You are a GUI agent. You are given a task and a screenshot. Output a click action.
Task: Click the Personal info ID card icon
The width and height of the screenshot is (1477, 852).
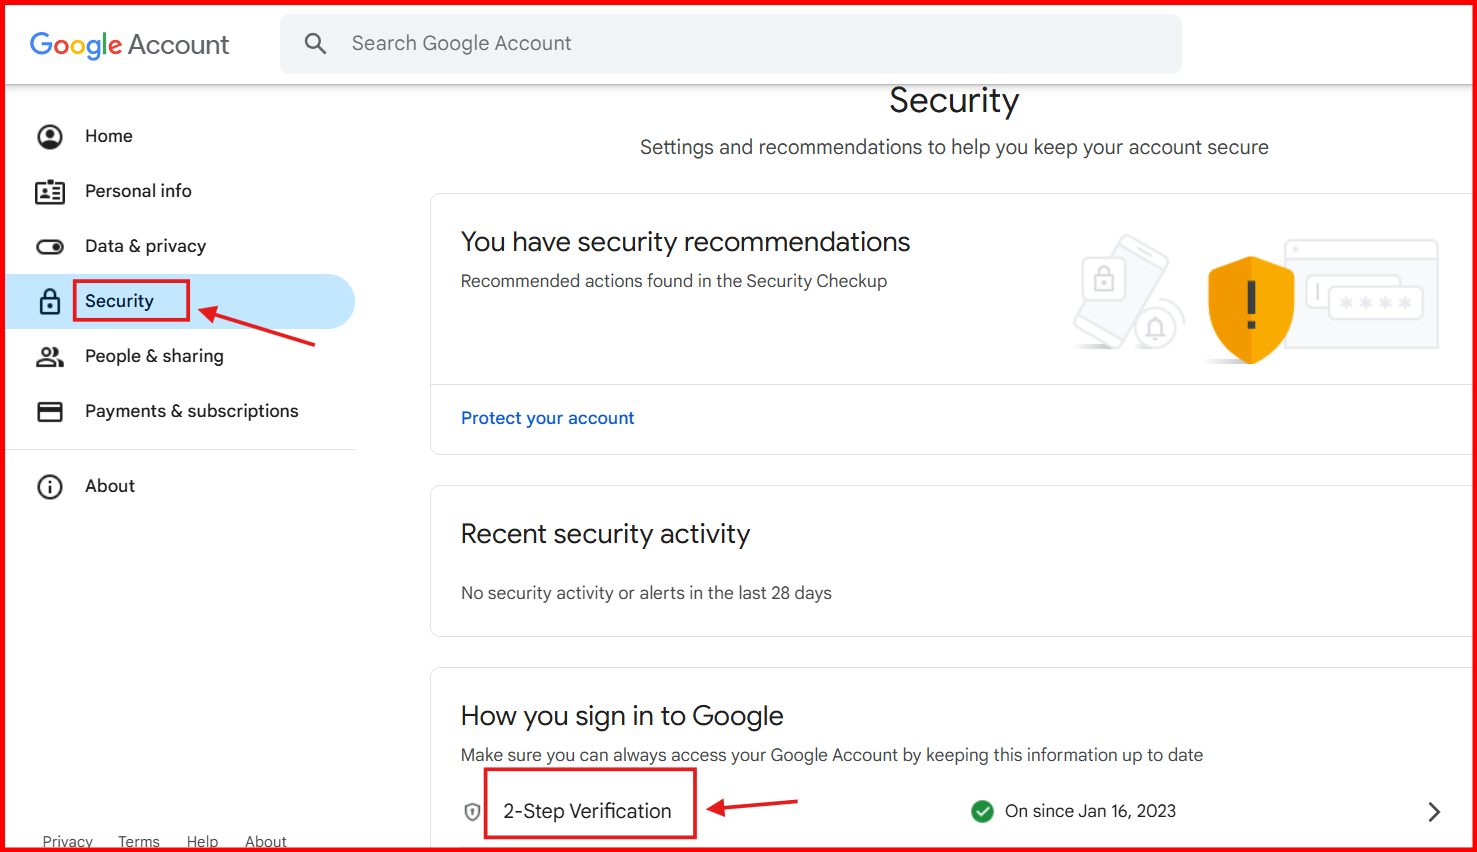point(50,192)
